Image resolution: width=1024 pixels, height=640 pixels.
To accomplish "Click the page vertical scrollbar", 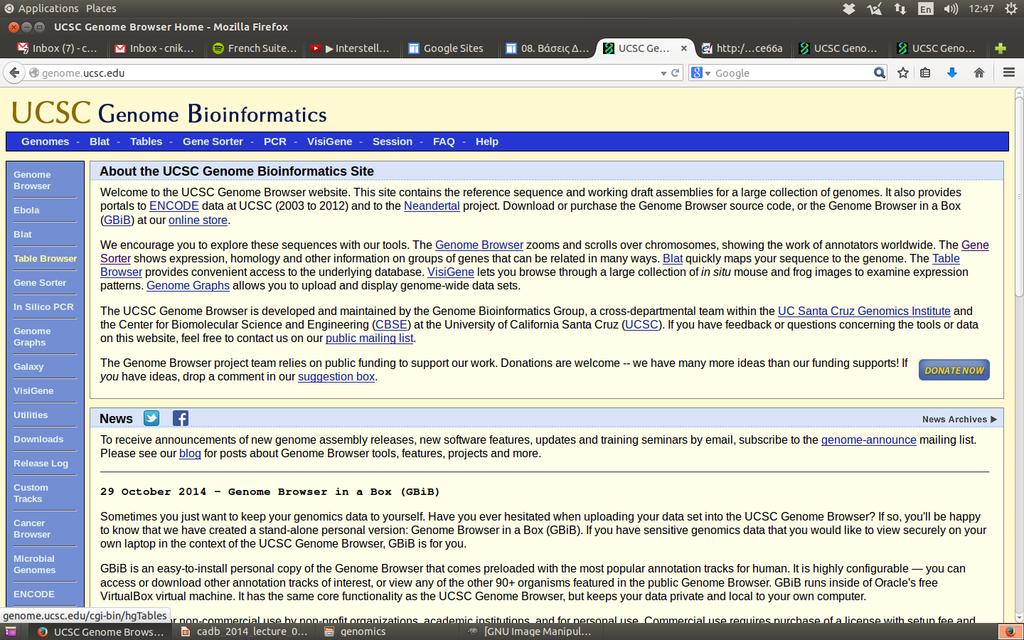I will (x=1018, y=353).
